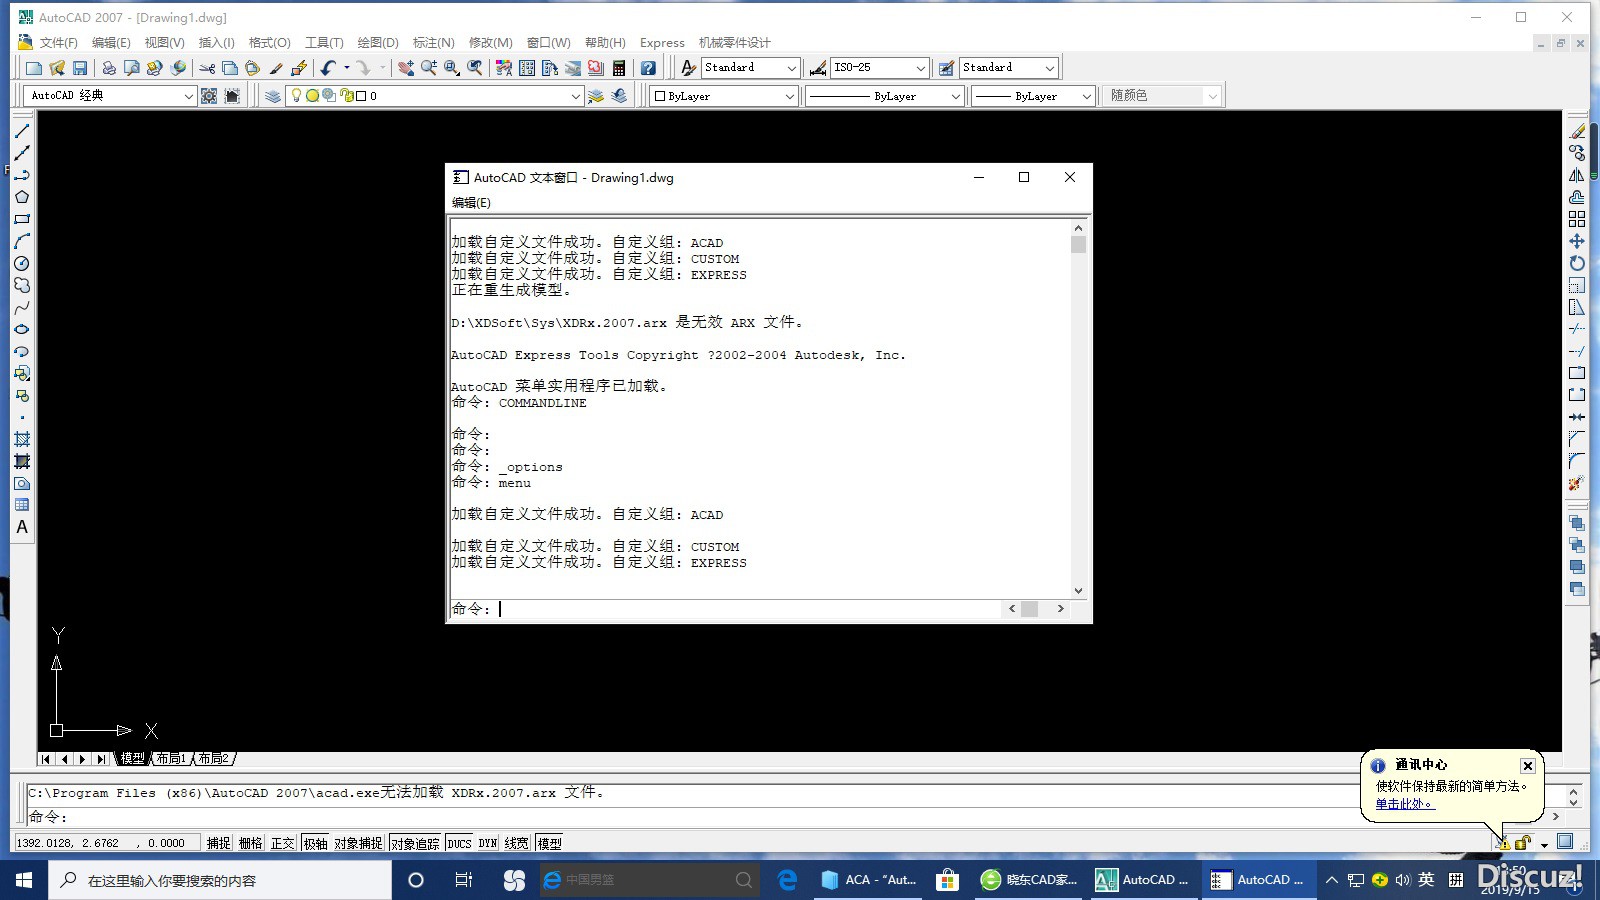Click the Undo arrow icon
Screen dimensions: 1600x900
[x=328, y=68]
